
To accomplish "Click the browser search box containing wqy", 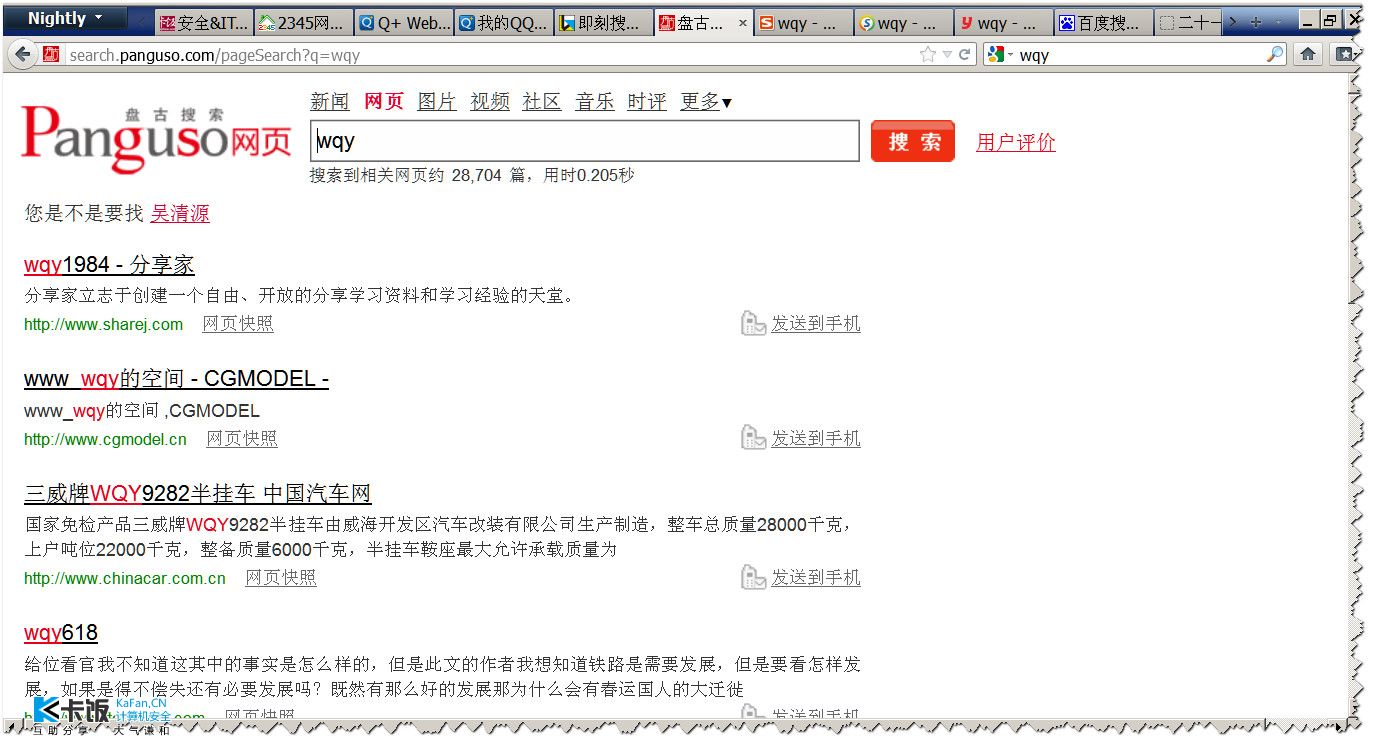I will click(1140, 55).
